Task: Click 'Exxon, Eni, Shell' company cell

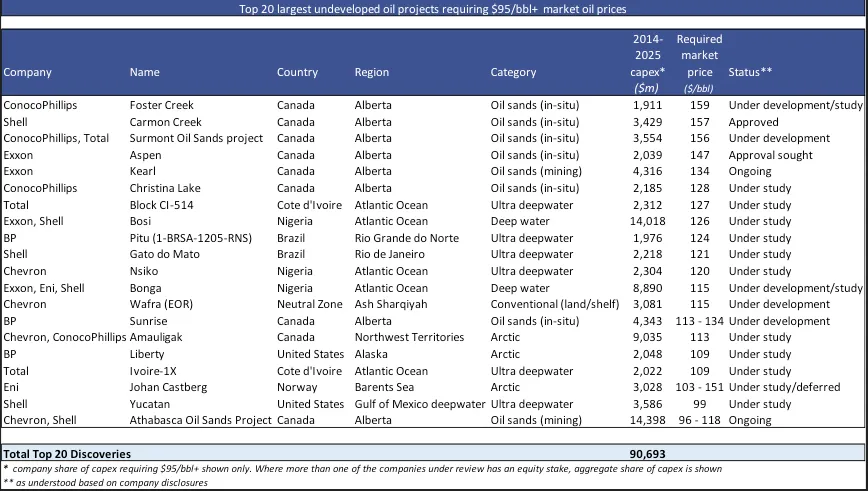Action: pyautogui.click(x=44, y=288)
